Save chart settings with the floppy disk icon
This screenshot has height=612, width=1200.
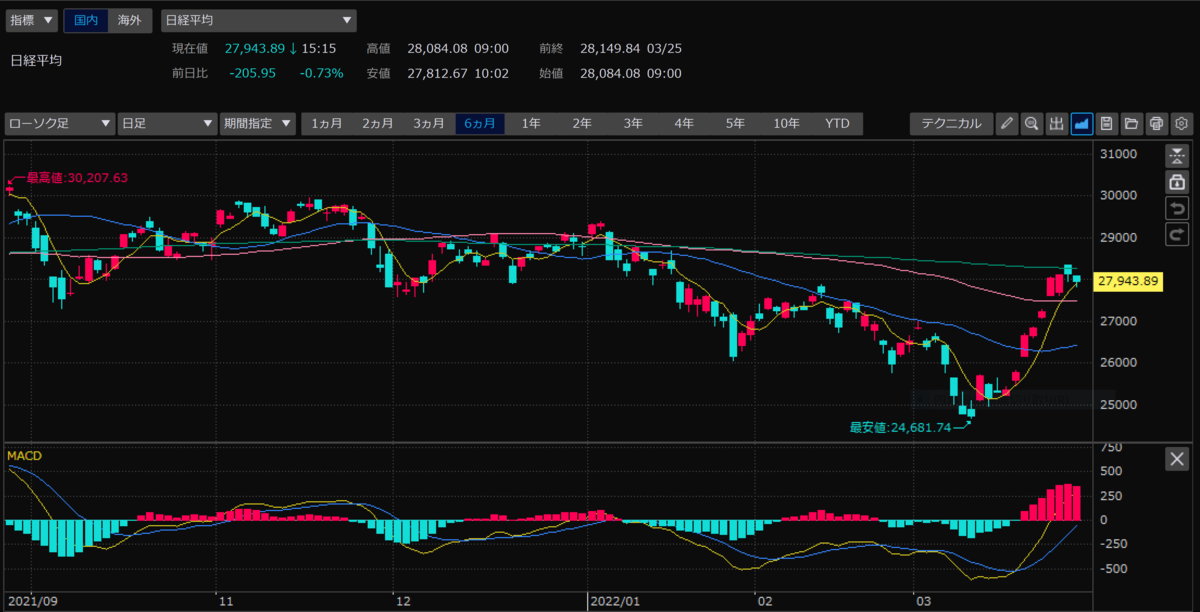1106,124
